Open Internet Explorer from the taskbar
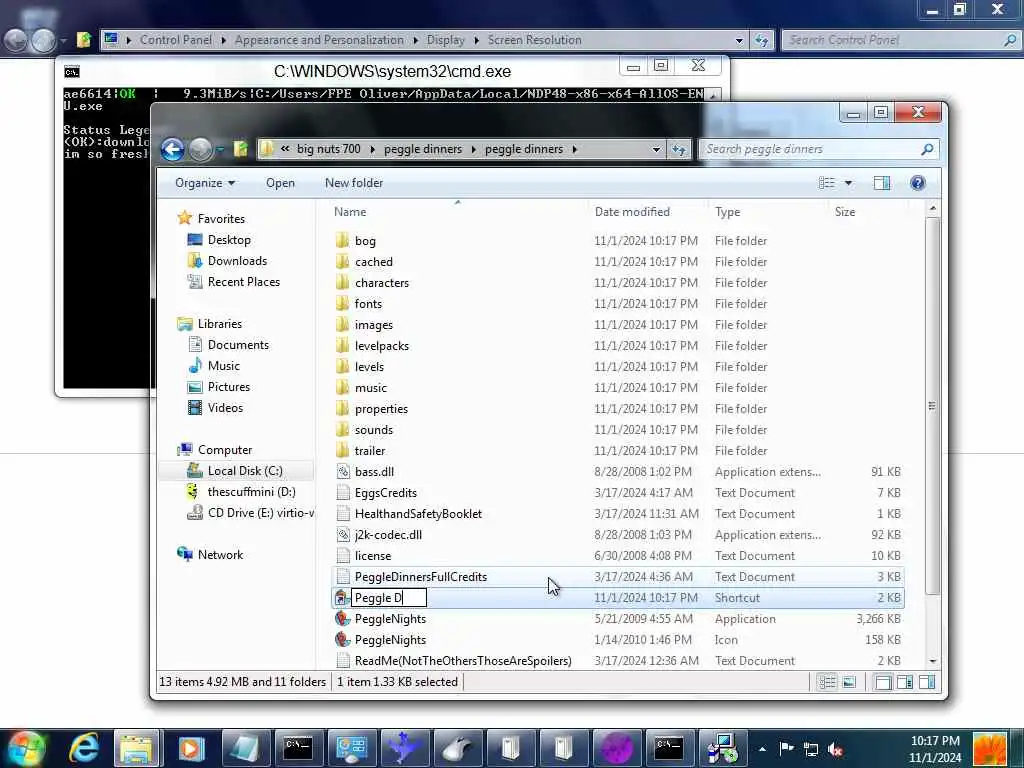Image resolution: width=1024 pixels, height=768 pixels. pyautogui.click(x=84, y=748)
